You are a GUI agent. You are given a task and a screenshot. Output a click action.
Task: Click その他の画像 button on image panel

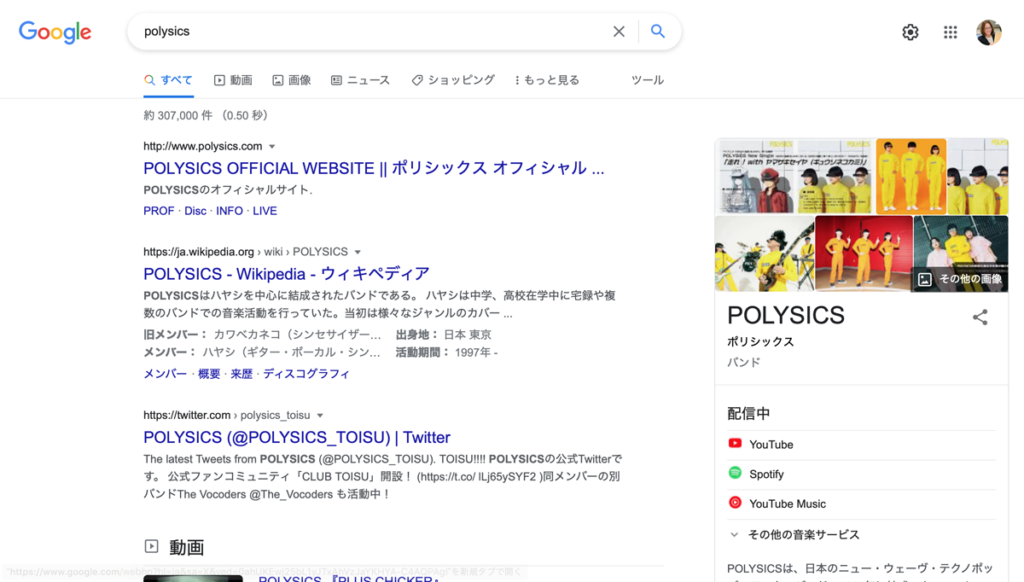pyautogui.click(x=960, y=279)
